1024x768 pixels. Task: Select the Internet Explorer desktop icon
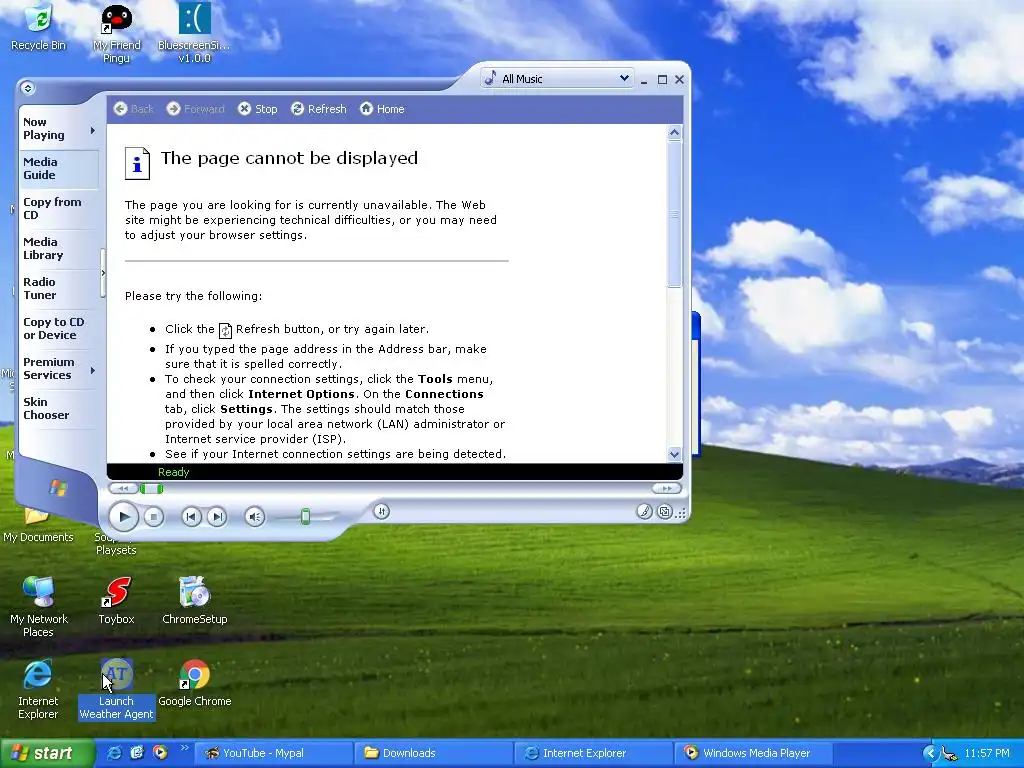[x=38, y=690]
